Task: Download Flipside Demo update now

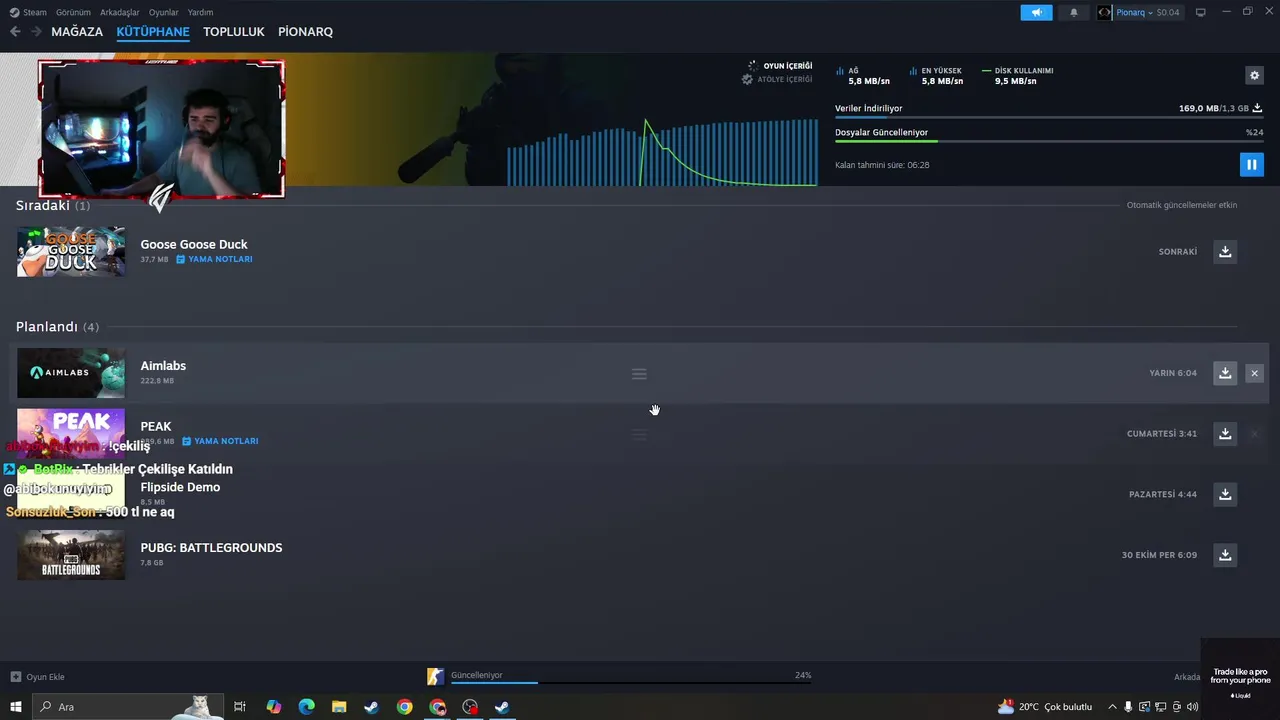Action: (x=1225, y=494)
